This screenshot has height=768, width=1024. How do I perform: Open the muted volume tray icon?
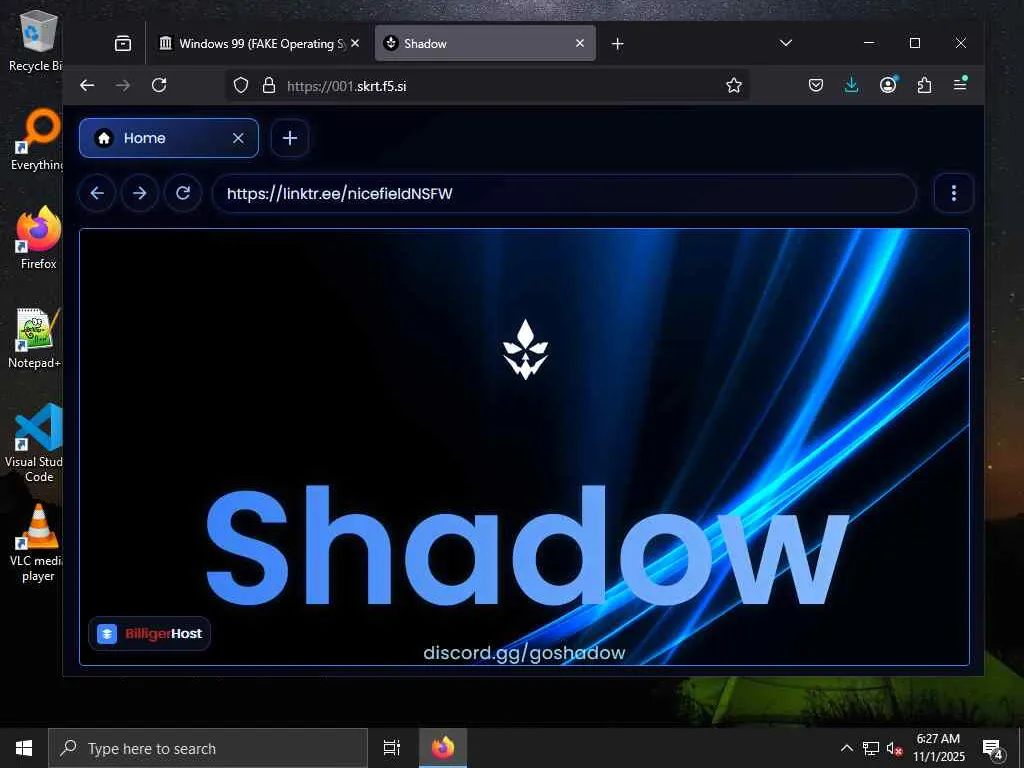894,748
